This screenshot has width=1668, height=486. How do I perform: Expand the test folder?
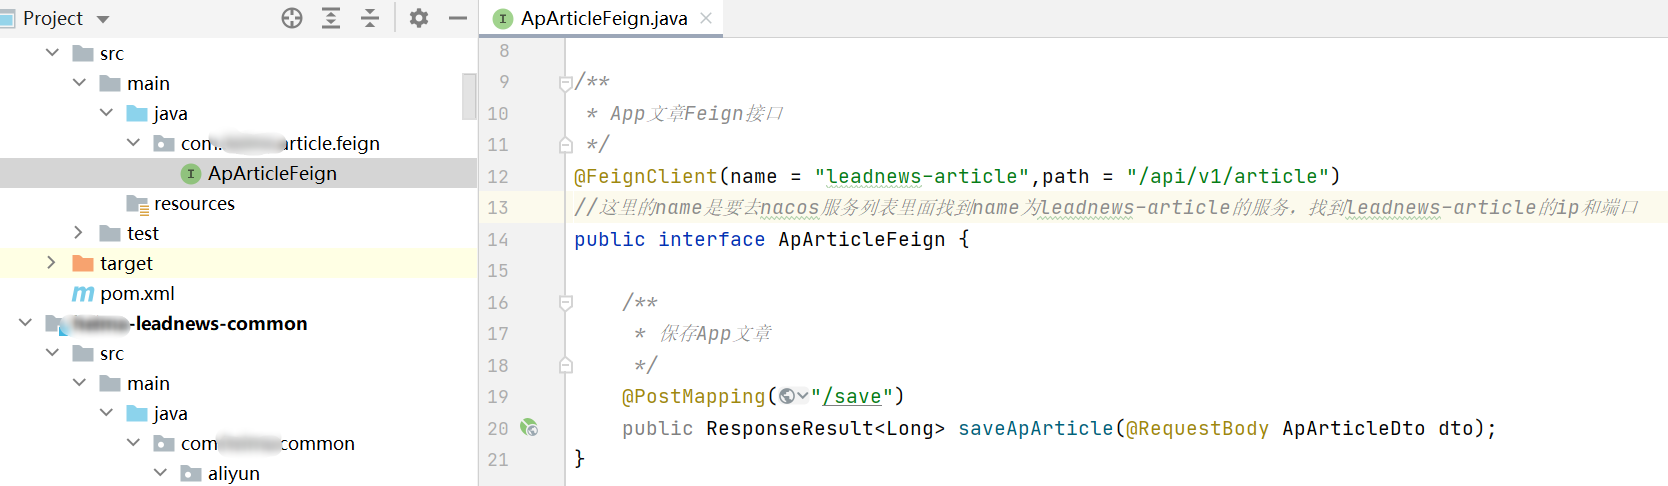pyautogui.click(x=79, y=233)
